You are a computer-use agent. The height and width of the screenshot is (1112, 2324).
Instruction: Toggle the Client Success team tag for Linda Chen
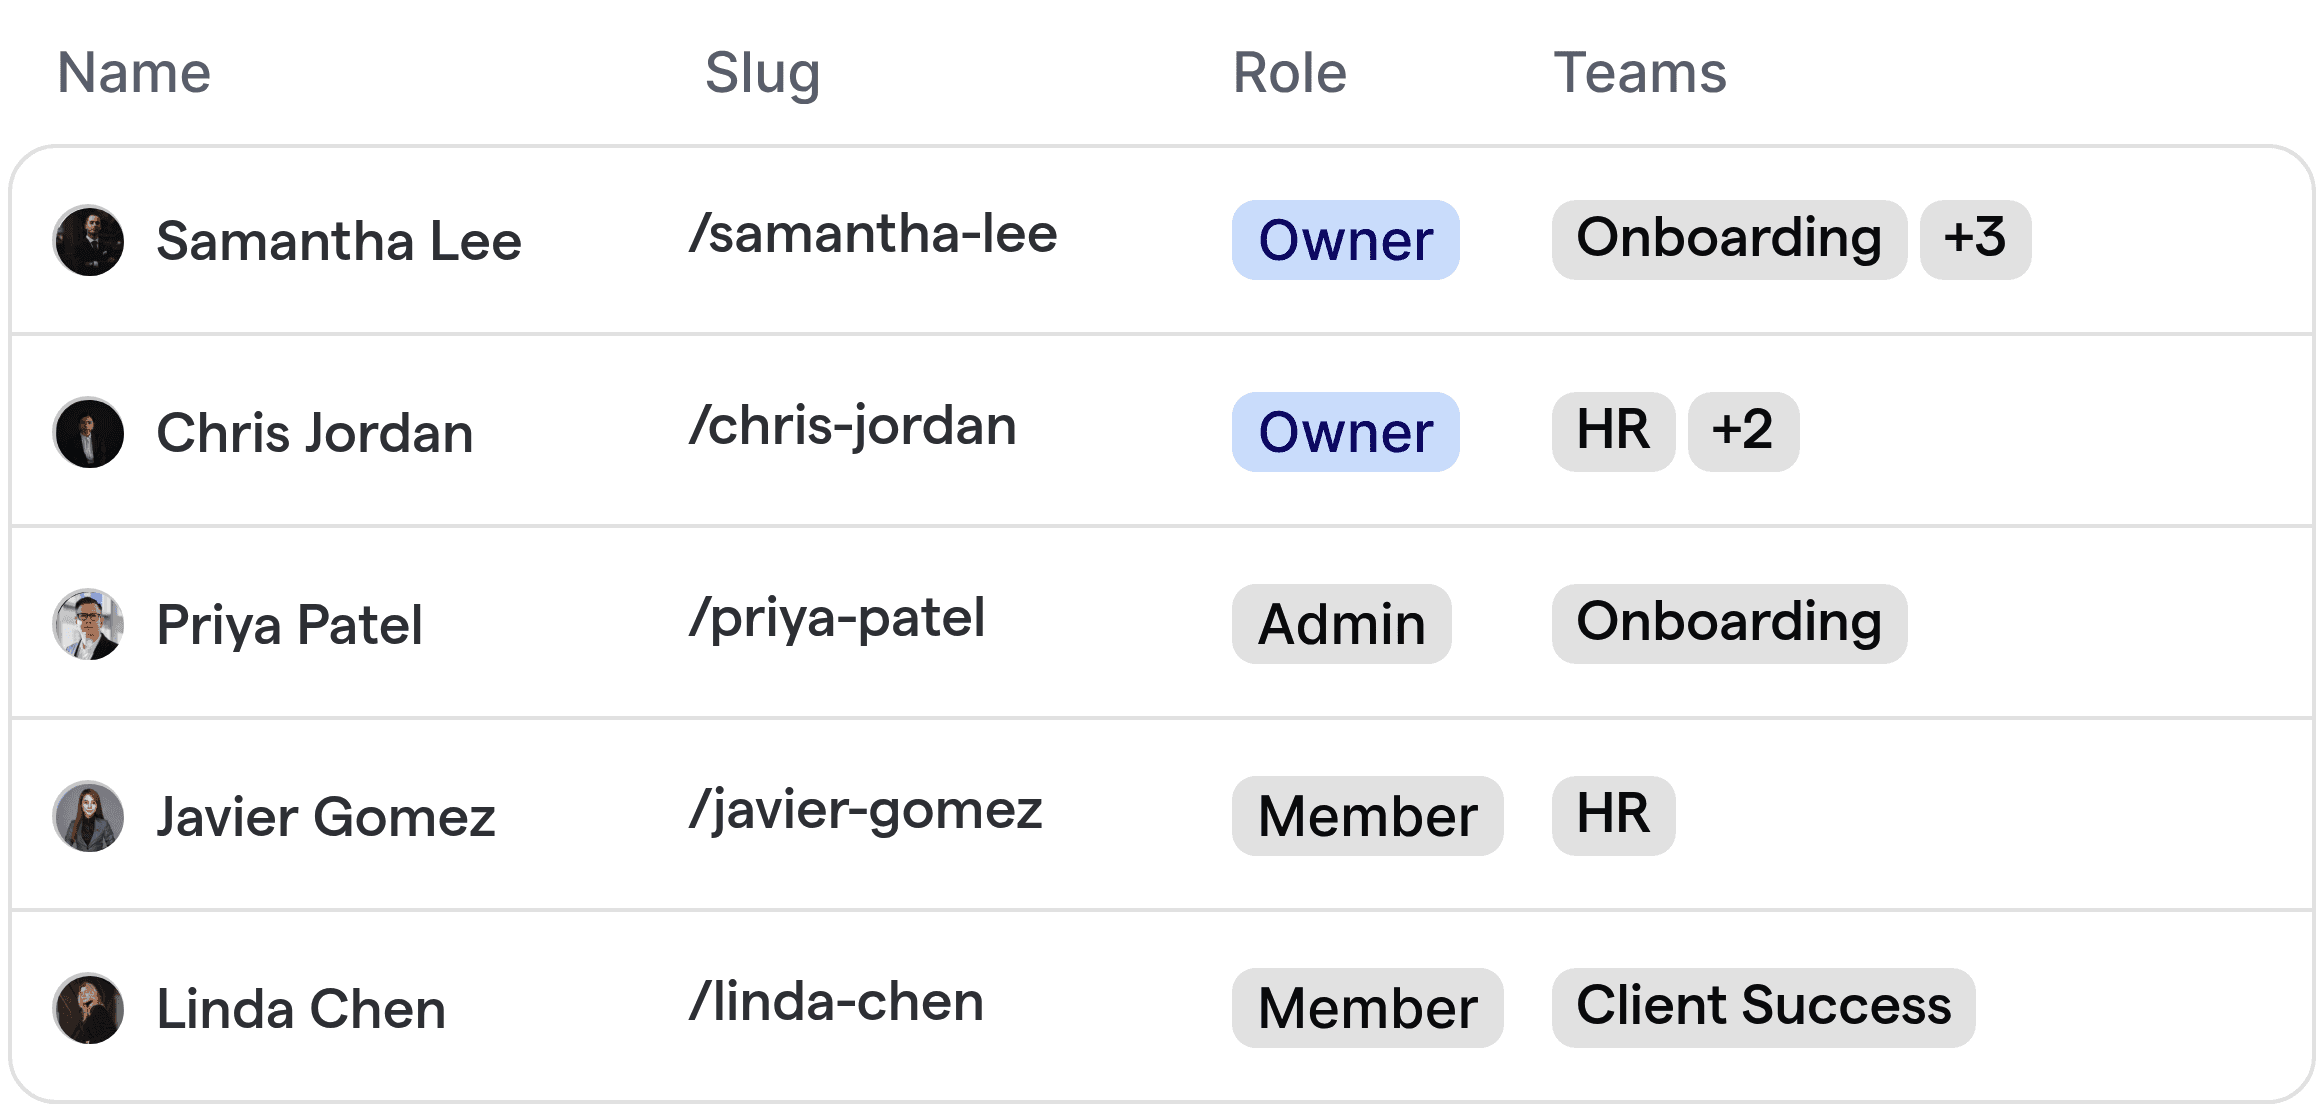(1765, 1007)
